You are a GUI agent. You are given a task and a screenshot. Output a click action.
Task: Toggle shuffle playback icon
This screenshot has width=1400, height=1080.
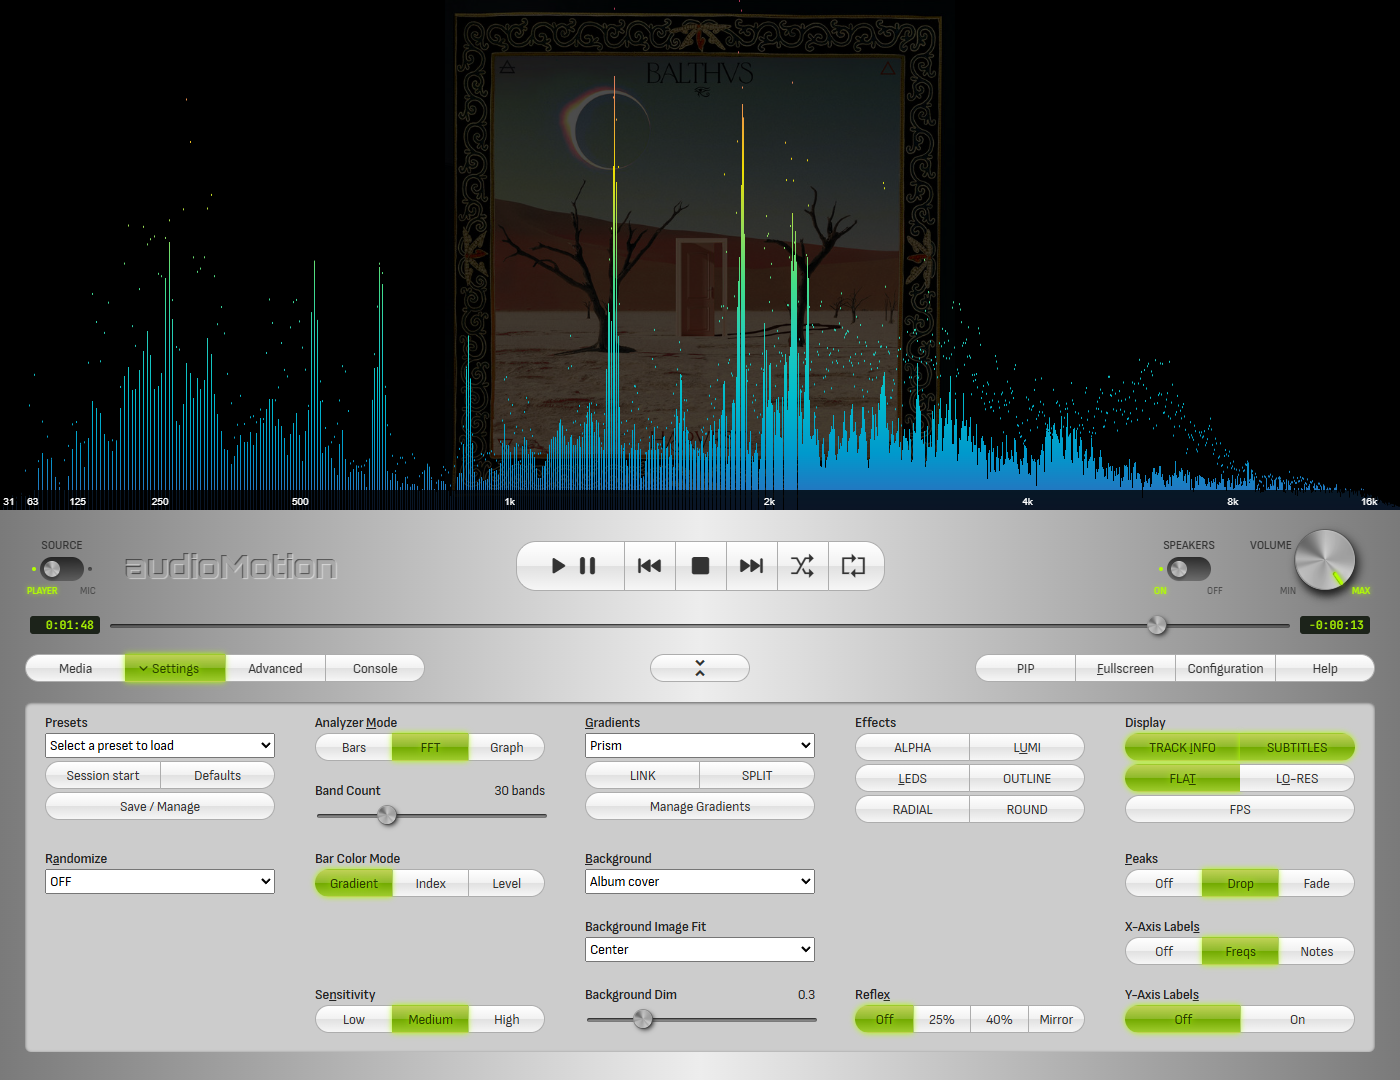coord(803,566)
